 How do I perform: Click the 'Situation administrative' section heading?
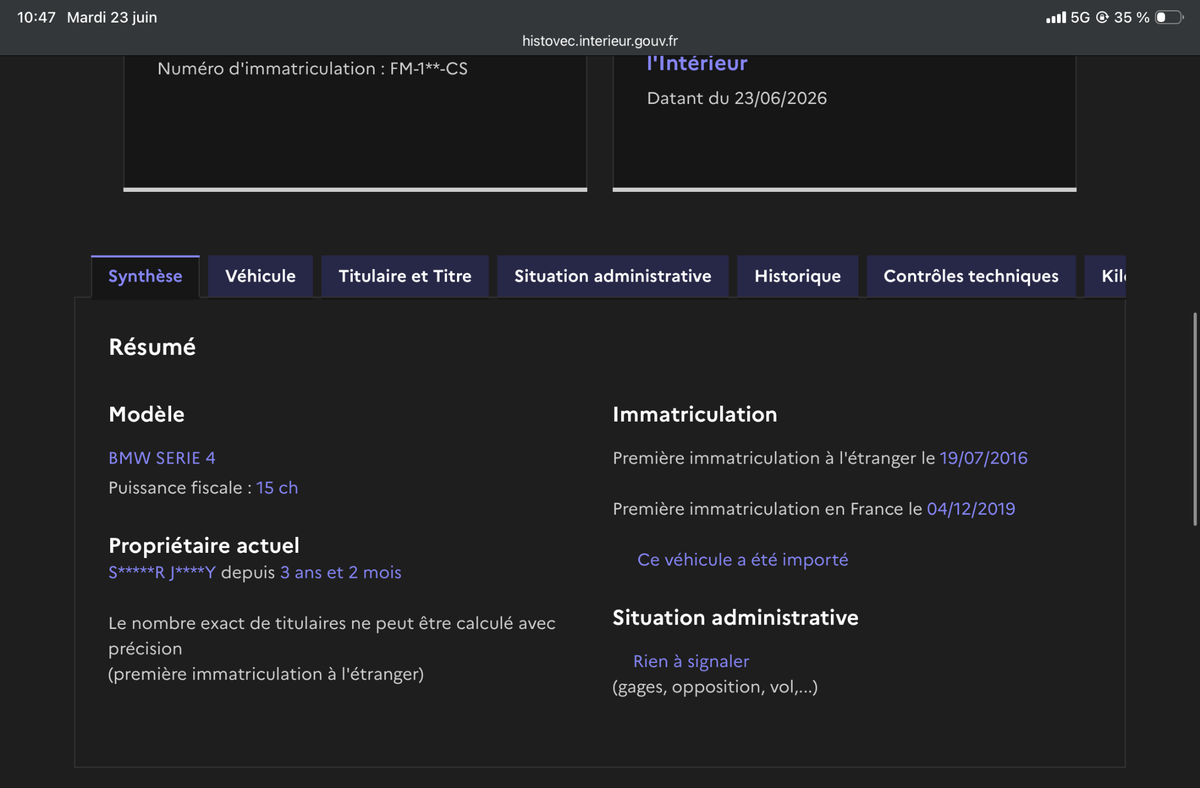735,618
